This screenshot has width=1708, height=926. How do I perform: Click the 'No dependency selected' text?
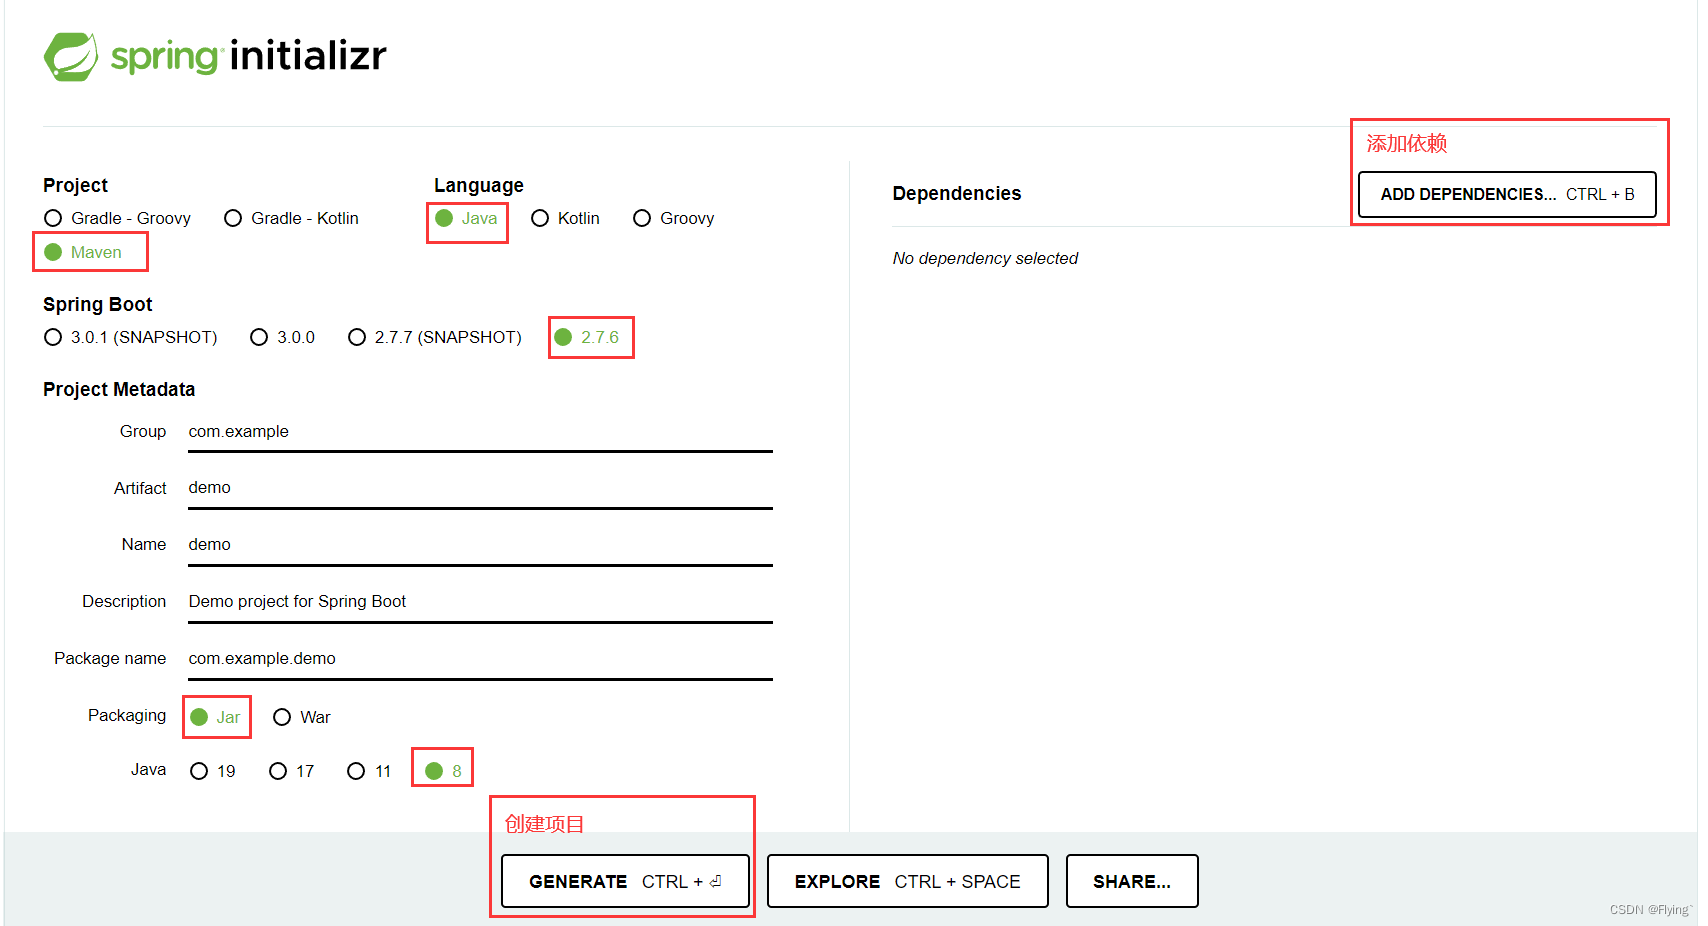(985, 258)
